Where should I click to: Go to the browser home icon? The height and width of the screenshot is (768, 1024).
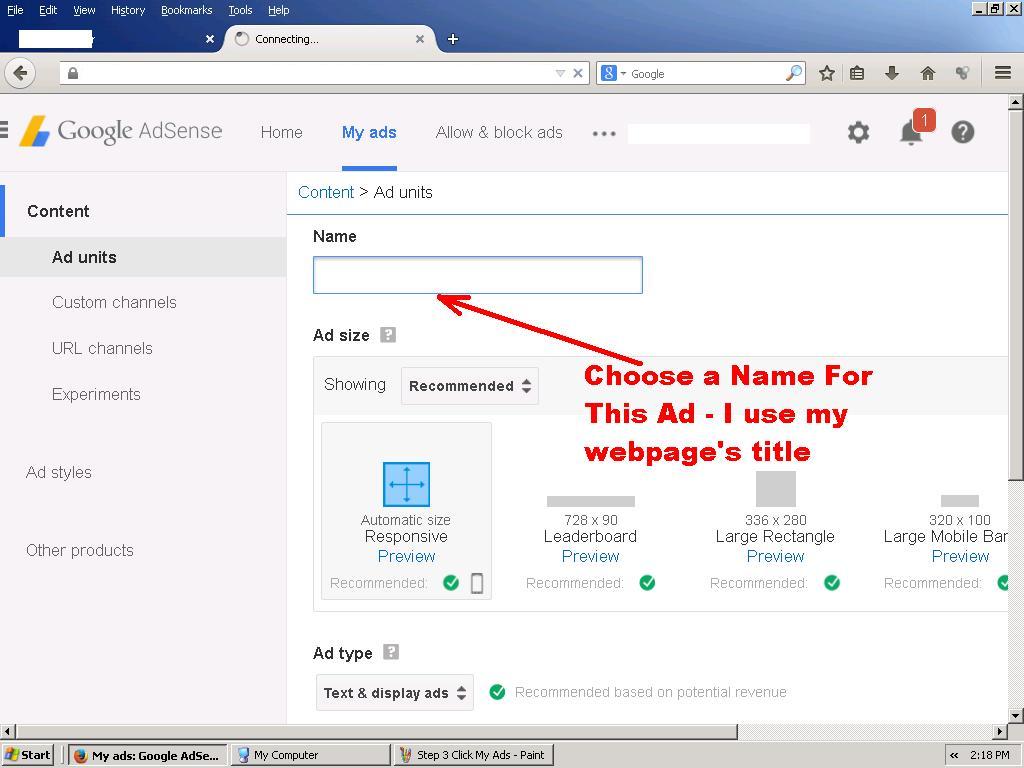927,73
